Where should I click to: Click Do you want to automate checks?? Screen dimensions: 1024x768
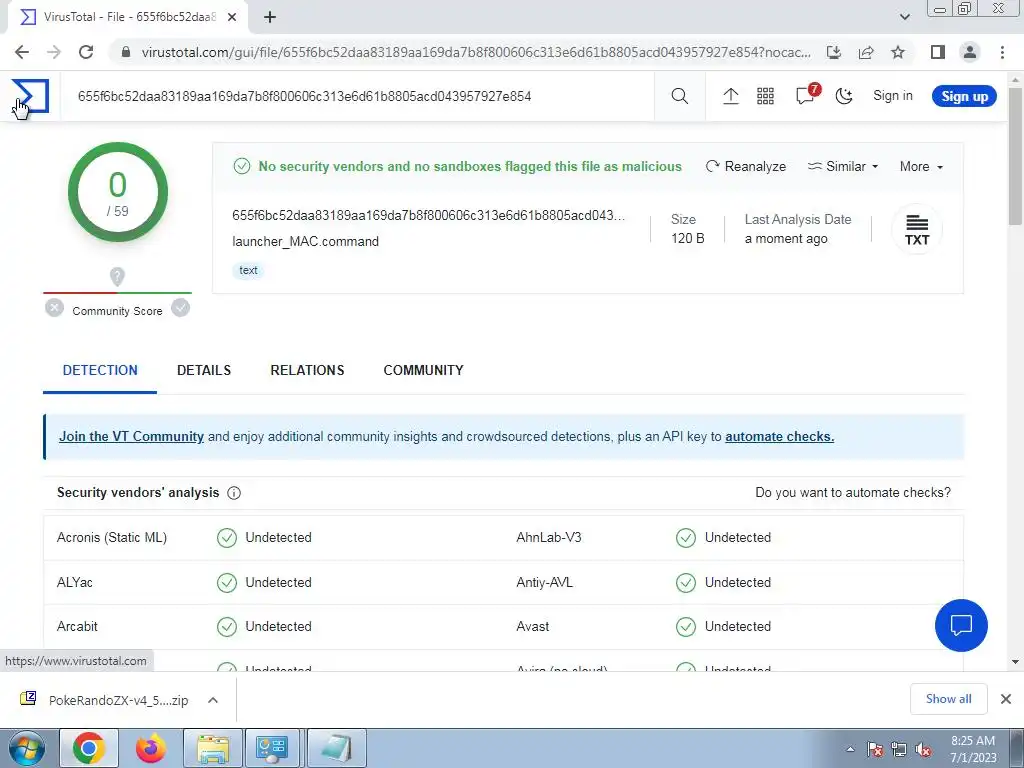[853, 492]
